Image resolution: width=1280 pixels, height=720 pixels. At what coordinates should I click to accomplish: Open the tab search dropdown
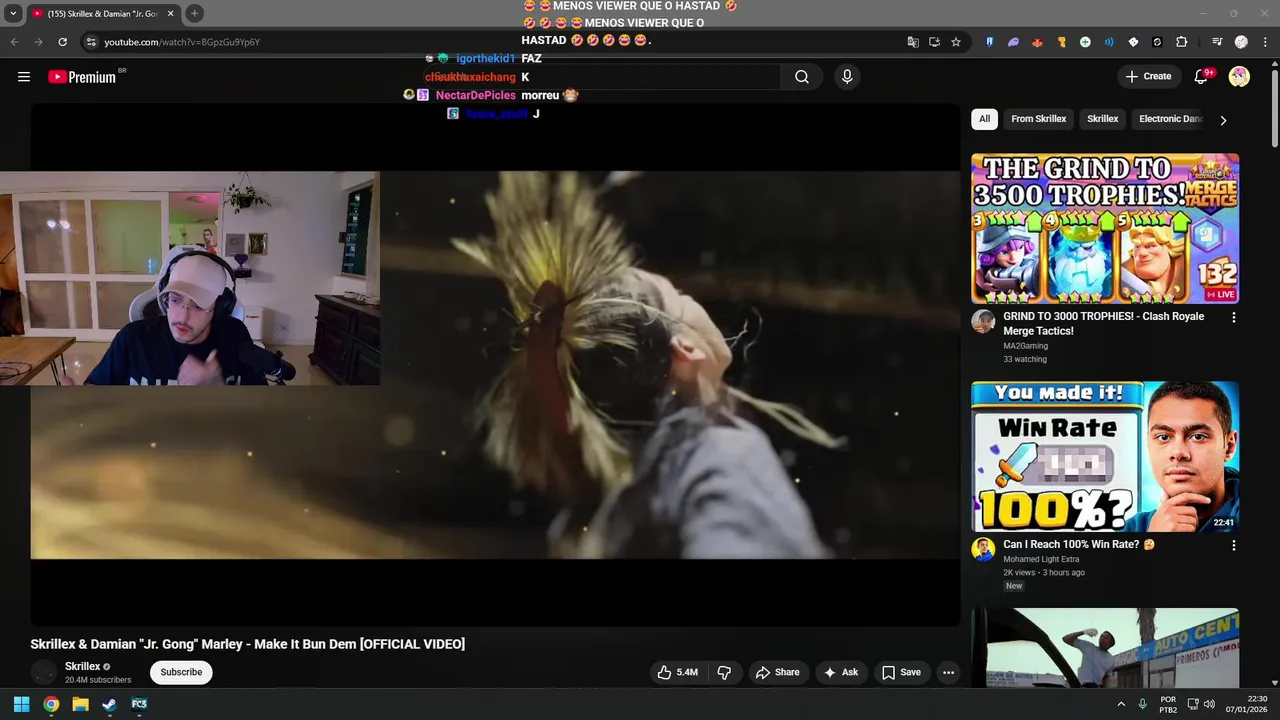[13, 13]
